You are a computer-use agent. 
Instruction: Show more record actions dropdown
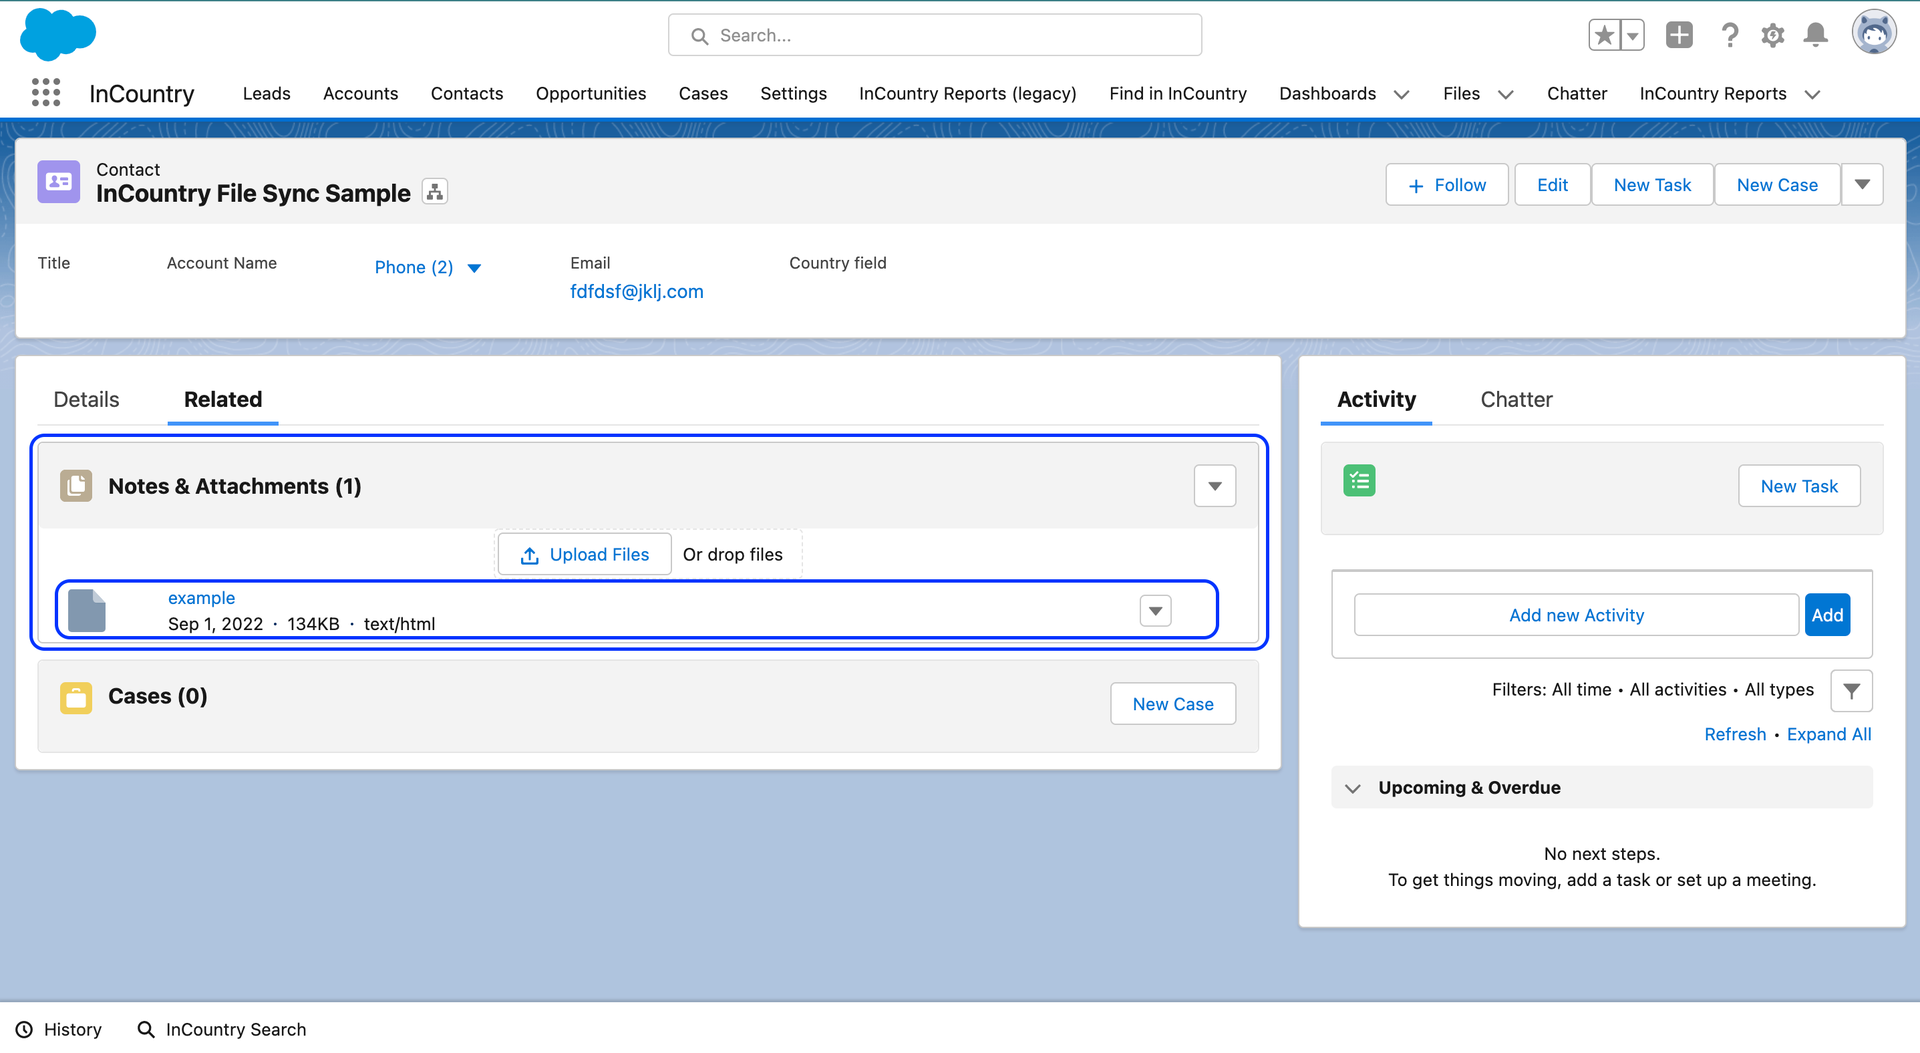(x=1862, y=185)
